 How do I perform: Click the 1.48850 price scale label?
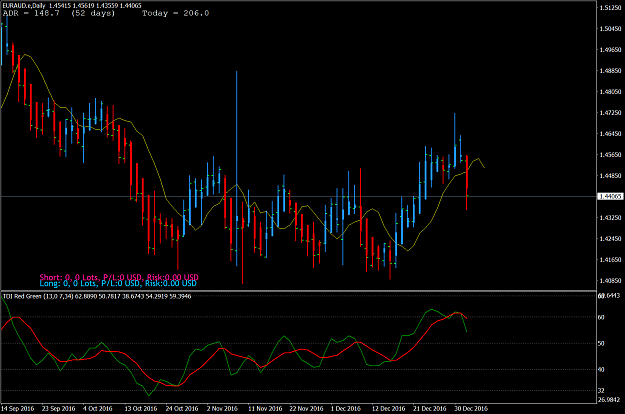coord(610,71)
